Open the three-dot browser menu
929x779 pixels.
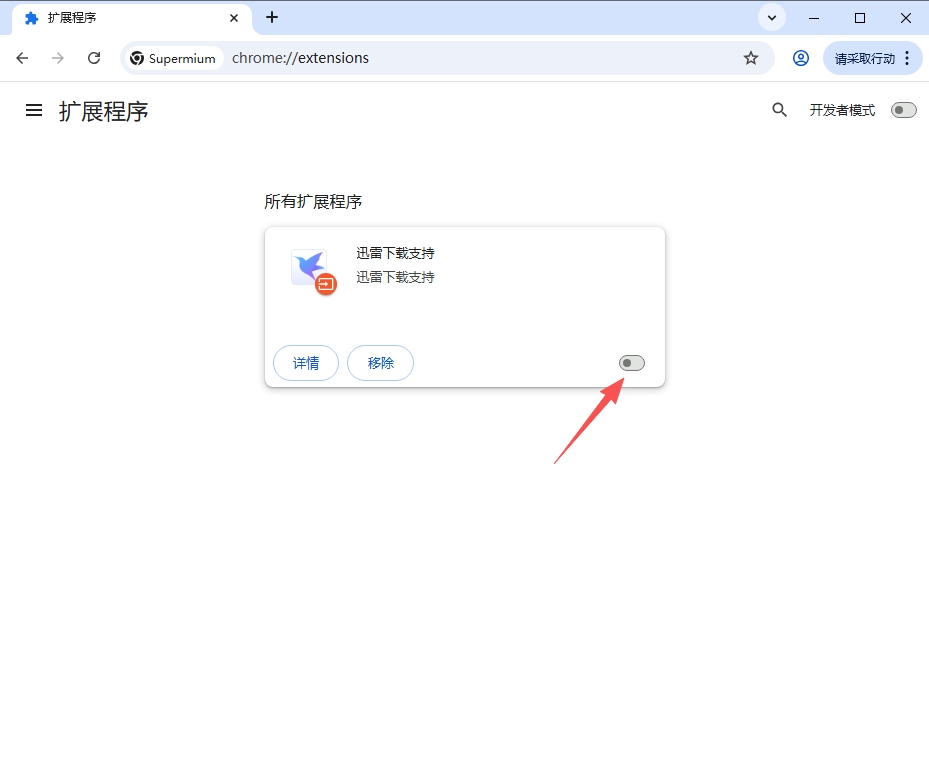pyautogui.click(x=907, y=58)
